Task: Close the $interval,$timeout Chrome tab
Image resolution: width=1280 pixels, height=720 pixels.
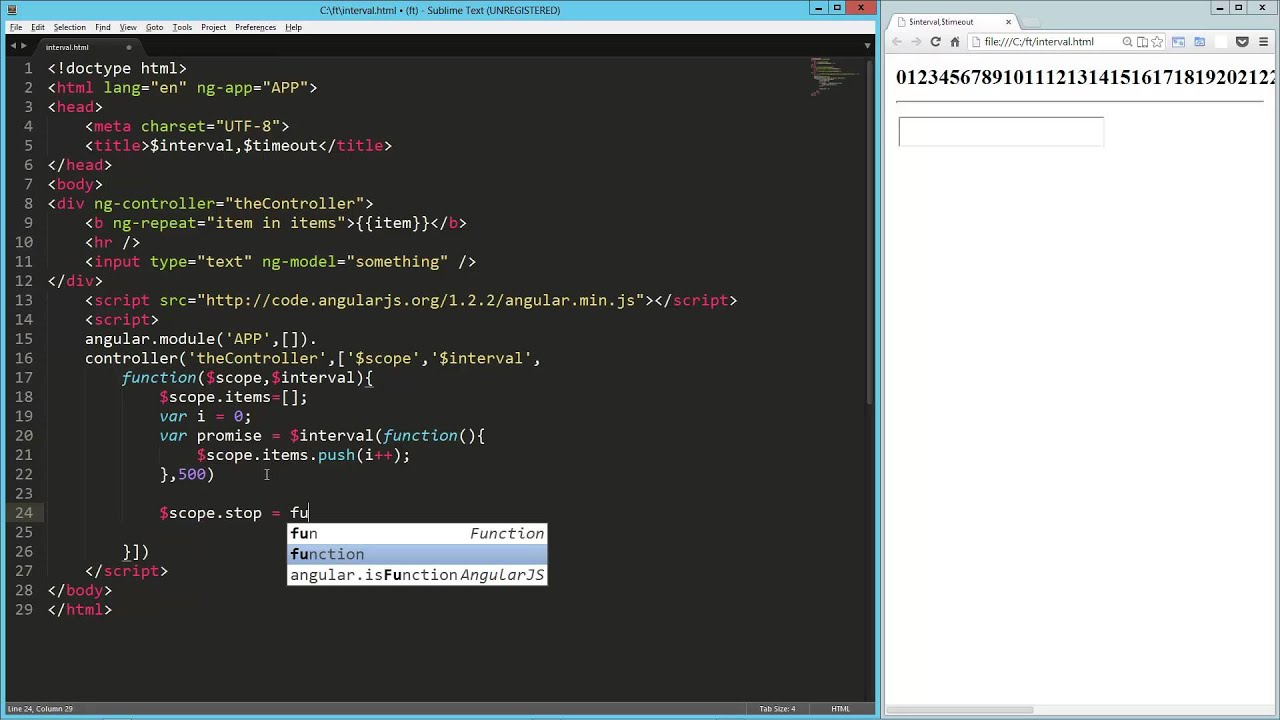Action: pos(1008,22)
